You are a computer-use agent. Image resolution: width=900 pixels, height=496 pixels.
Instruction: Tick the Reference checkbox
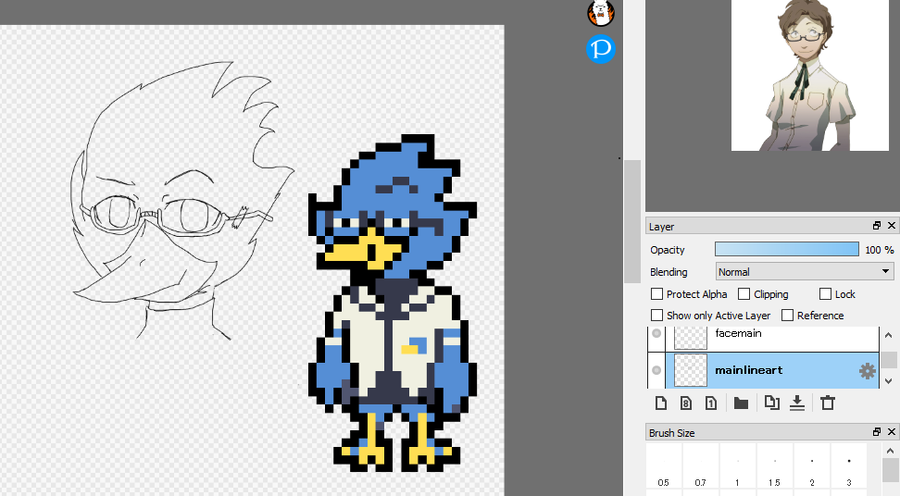tap(788, 315)
